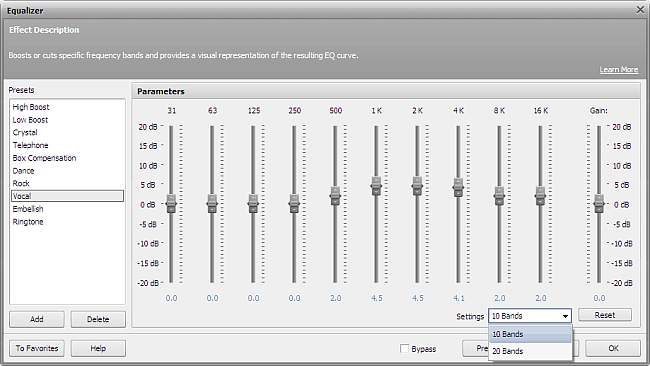Viewport: 650px width, 366px height.
Task: Toggle the Bypass checkbox
Action: pos(405,349)
